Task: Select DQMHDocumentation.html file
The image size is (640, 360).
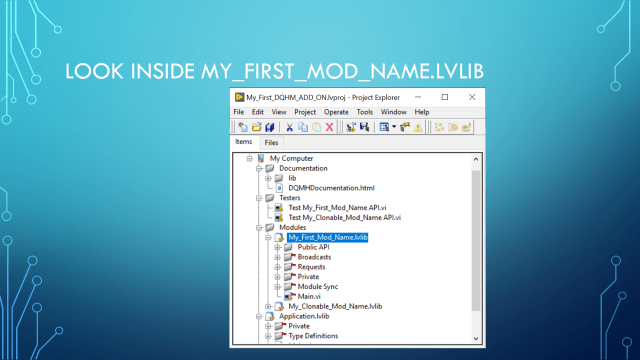Action: coord(331,188)
